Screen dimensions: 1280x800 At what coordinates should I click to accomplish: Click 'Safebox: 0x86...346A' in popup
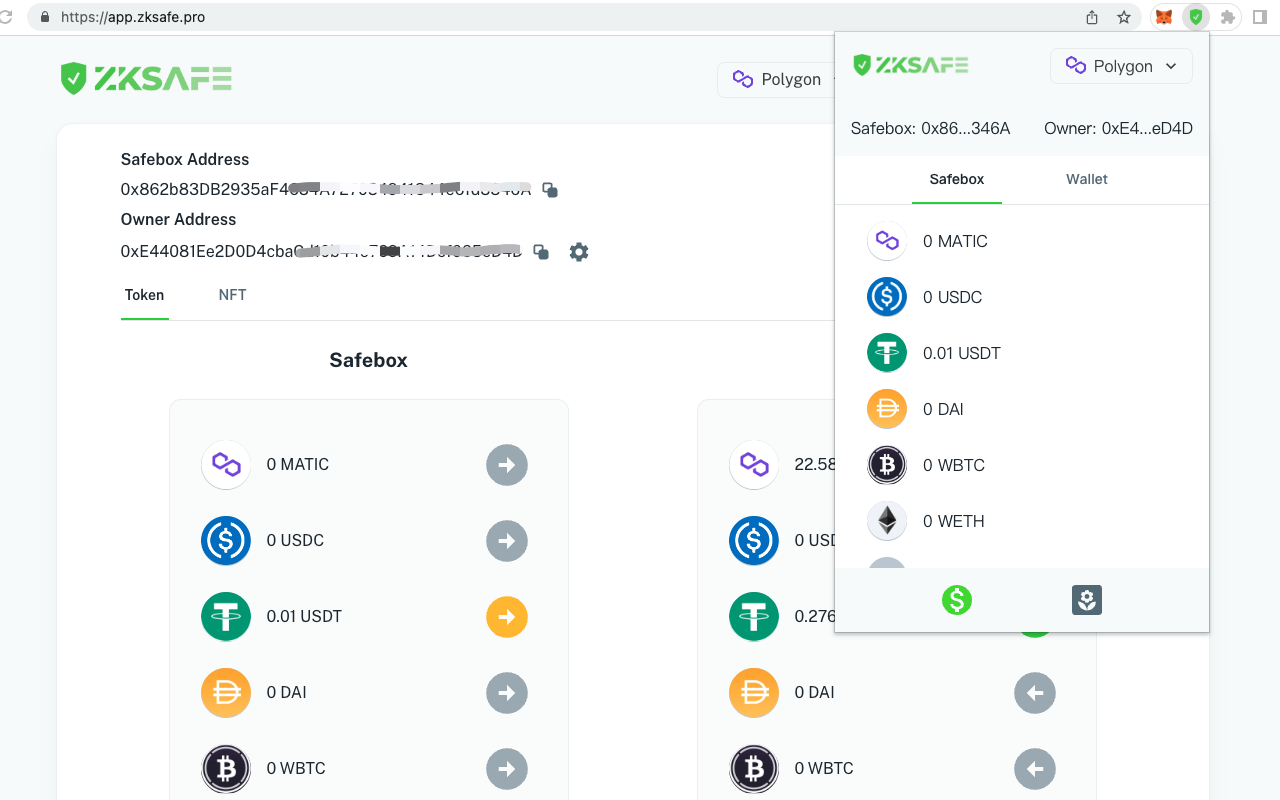click(930, 128)
